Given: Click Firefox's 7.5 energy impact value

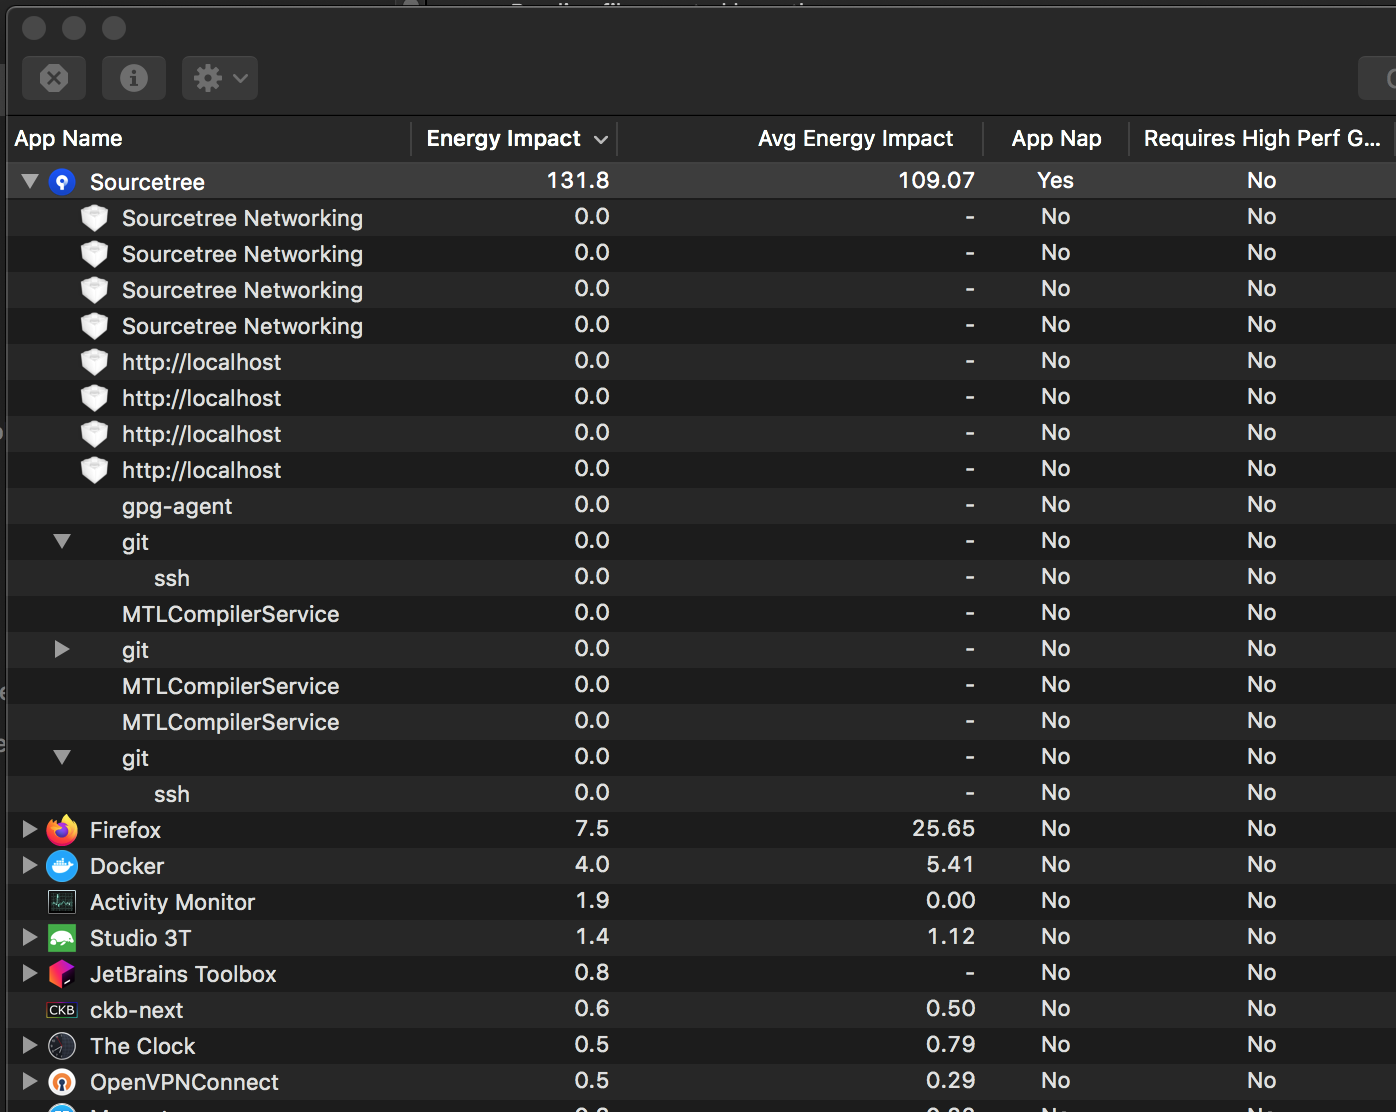Looking at the screenshot, I should (x=592, y=828).
